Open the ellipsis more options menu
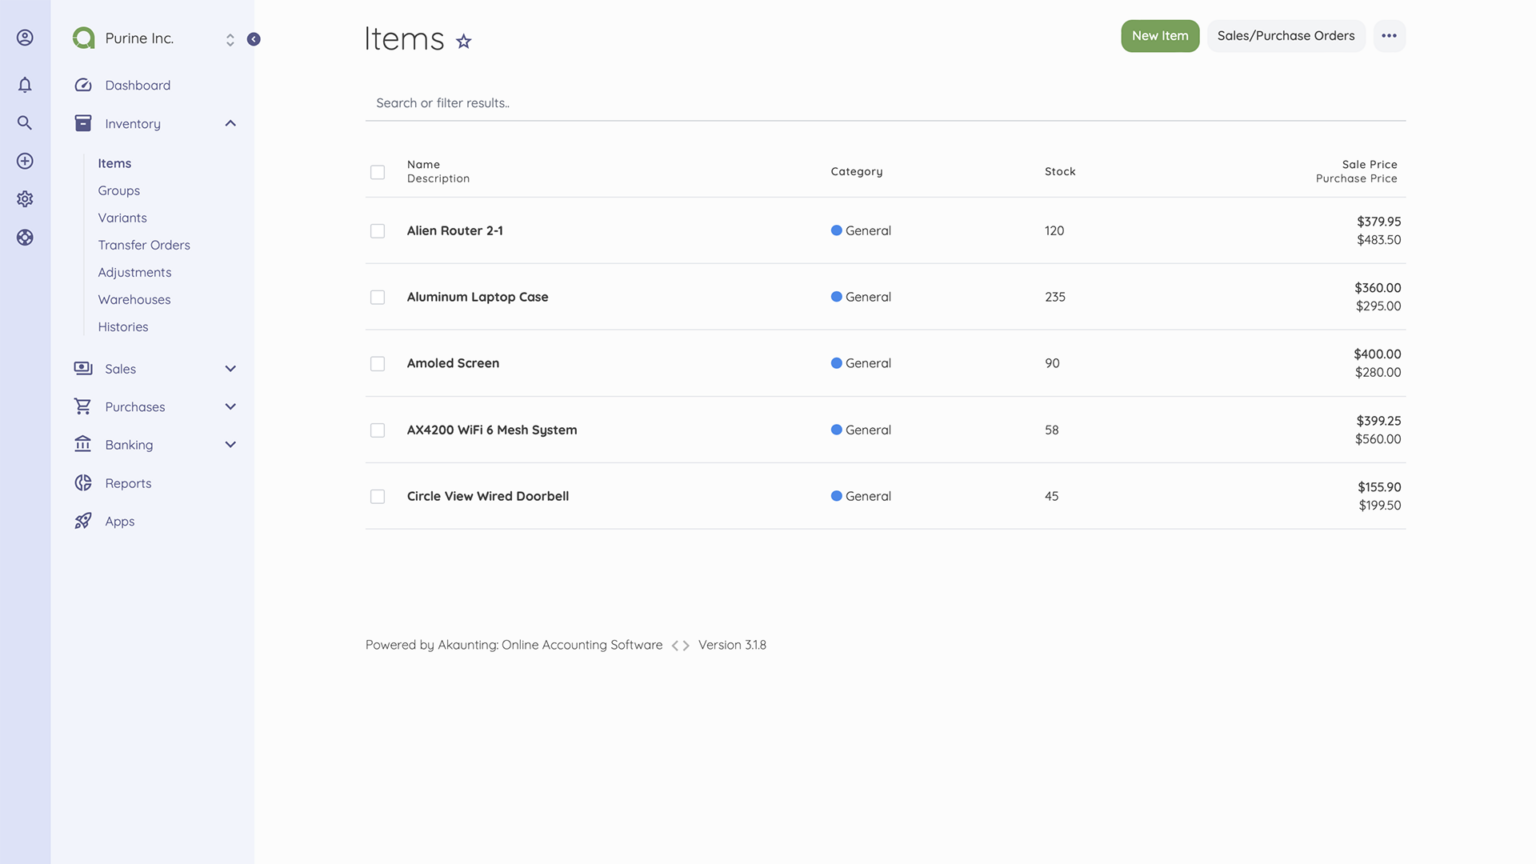The width and height of the screenshot is (1536, 864). click(1389, 35)
